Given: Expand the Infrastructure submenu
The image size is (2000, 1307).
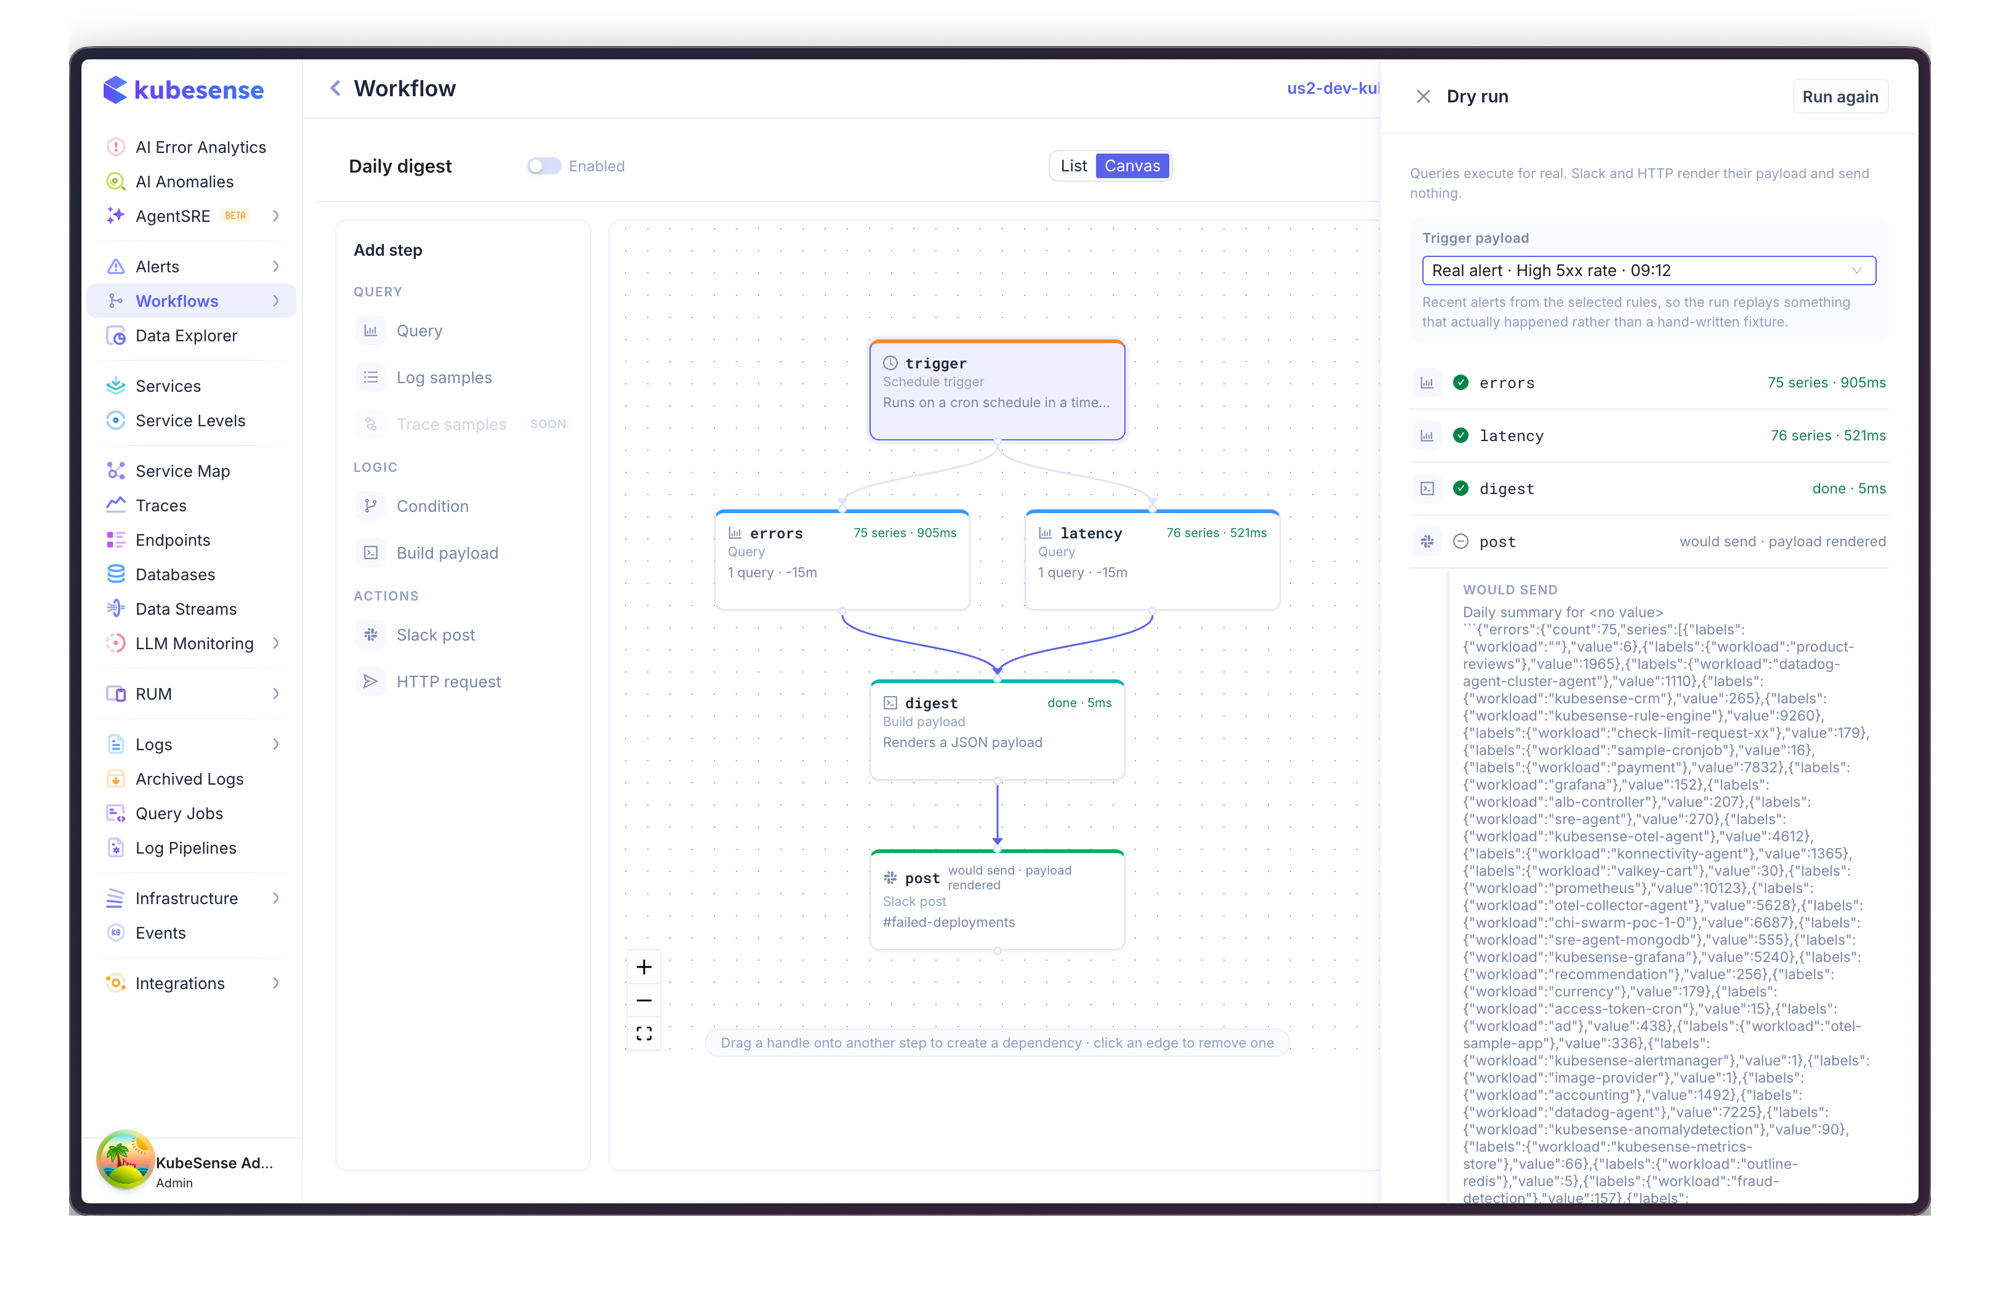Looking at the screenshot, I should 276,899.
